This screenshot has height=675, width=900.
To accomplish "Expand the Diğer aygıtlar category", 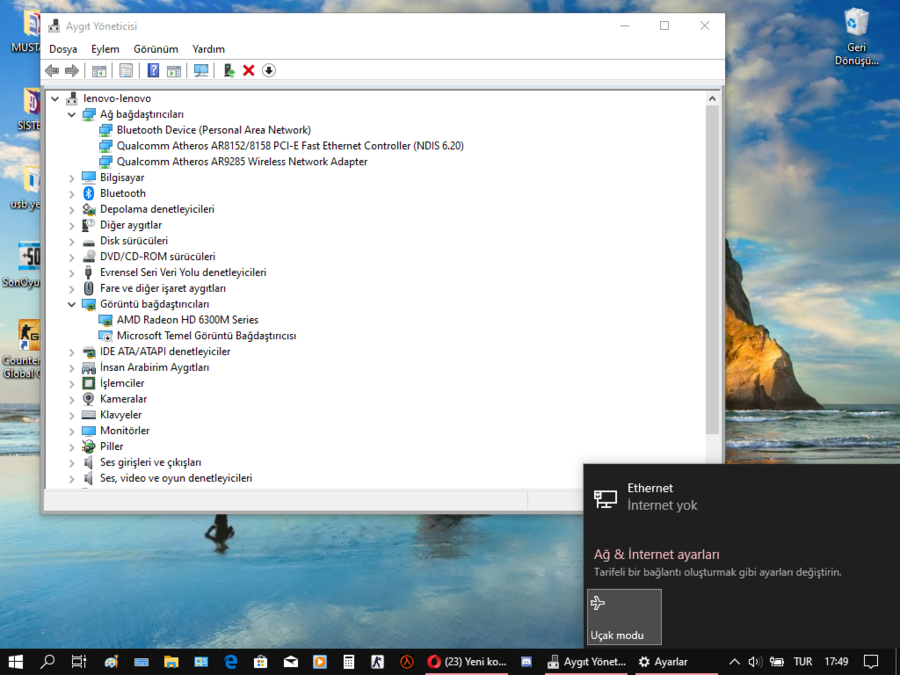I will [72, 225].
